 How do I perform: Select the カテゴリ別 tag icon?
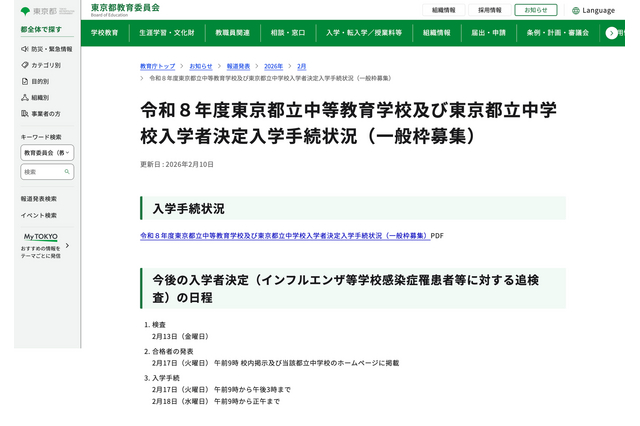coord(24,65)
